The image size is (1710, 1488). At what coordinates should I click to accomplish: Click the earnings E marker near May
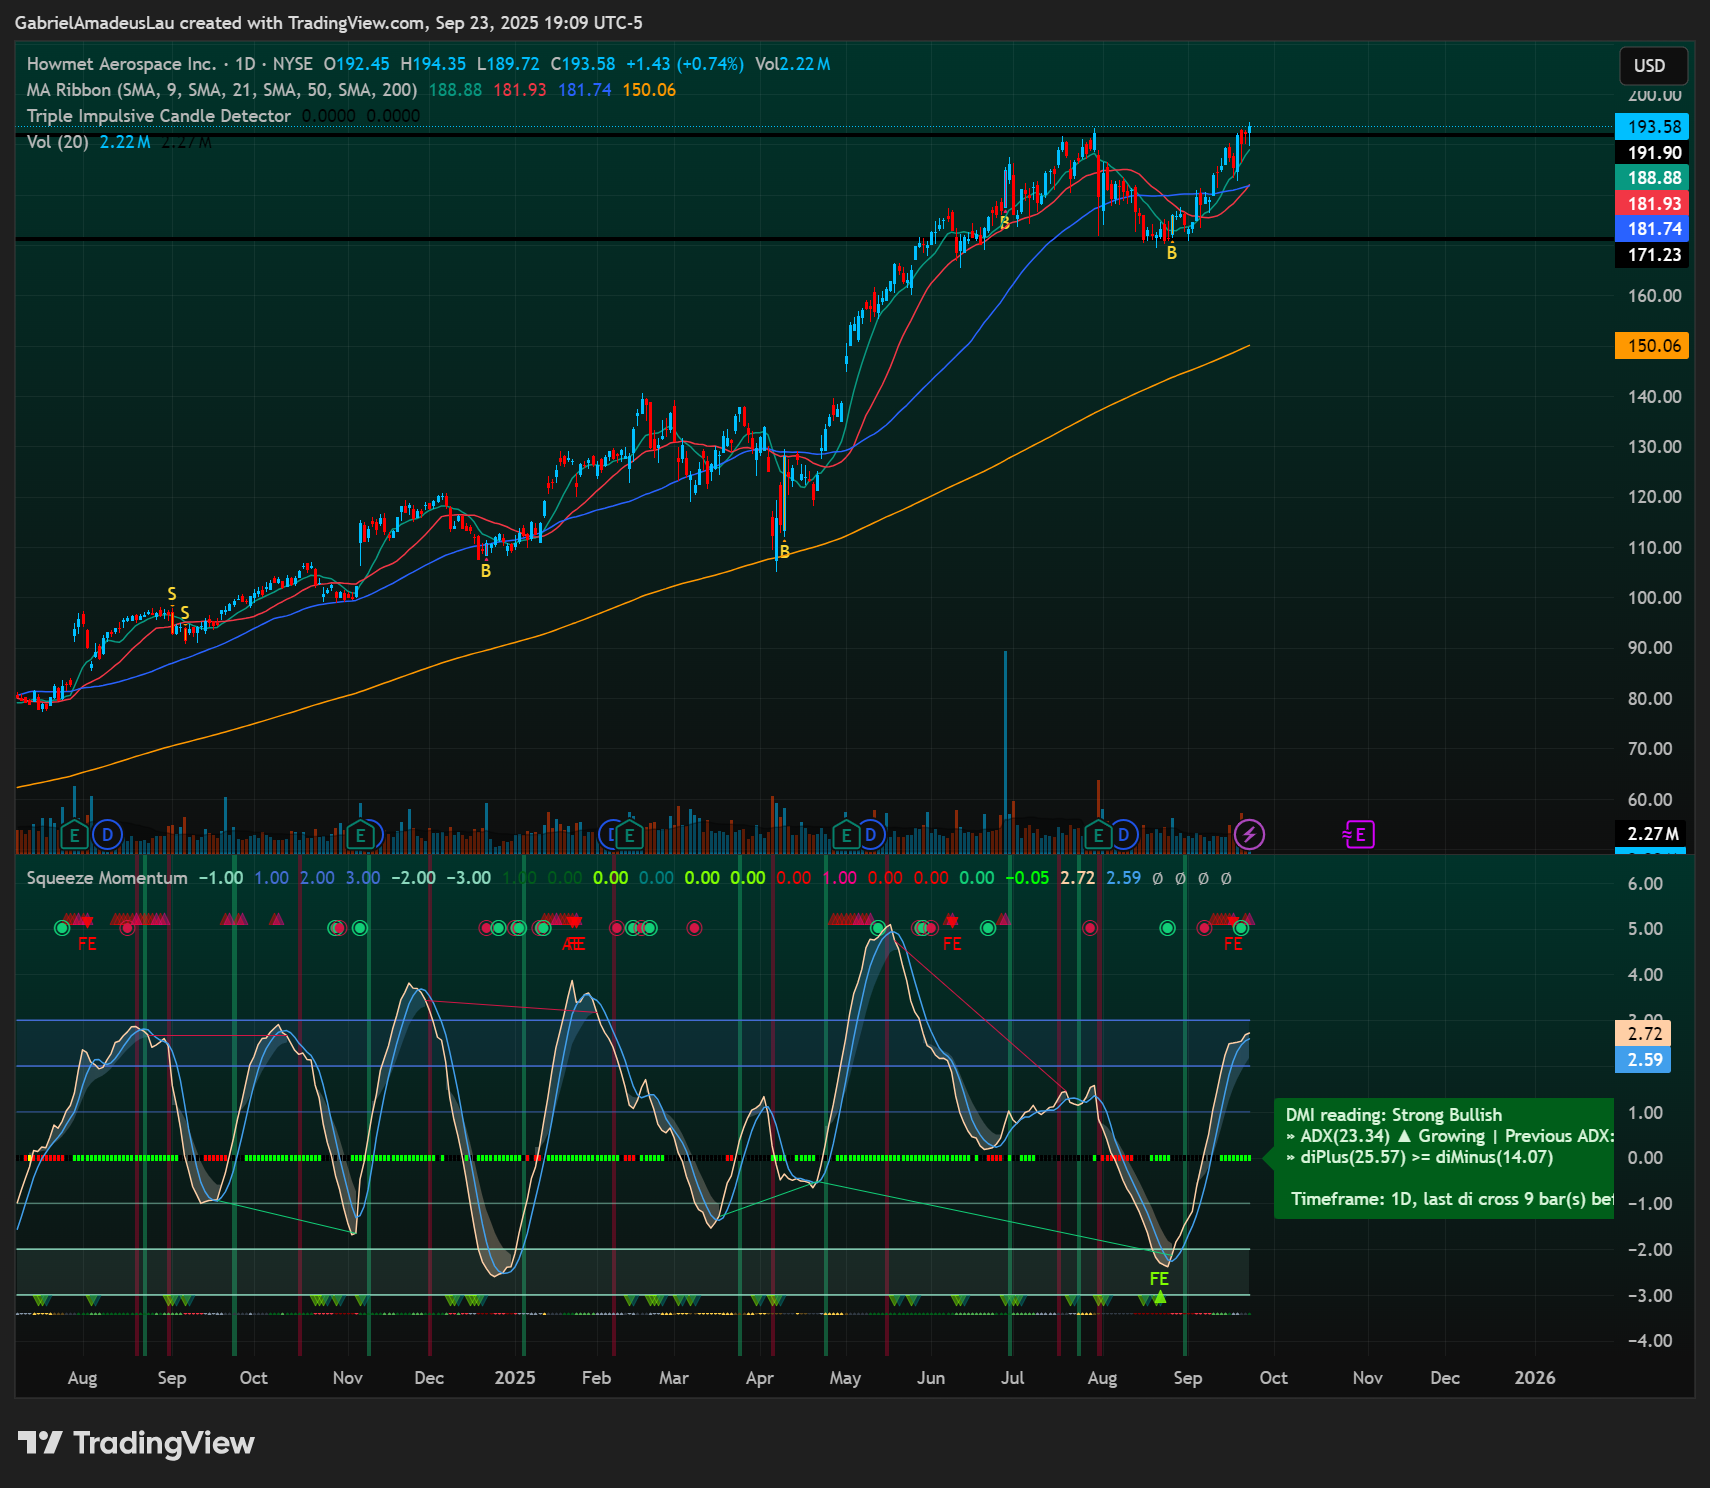pyautogui.click(x=846, y=834)
